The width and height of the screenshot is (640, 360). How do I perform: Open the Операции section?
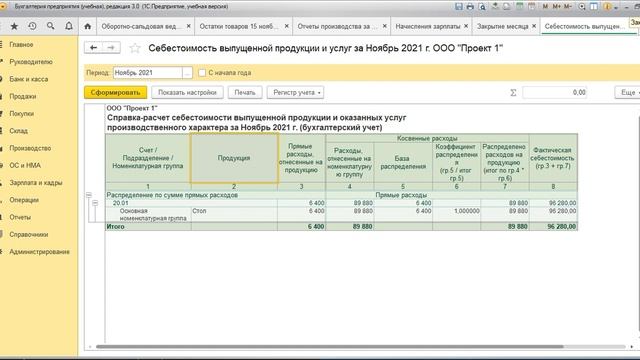pos(24,200)
